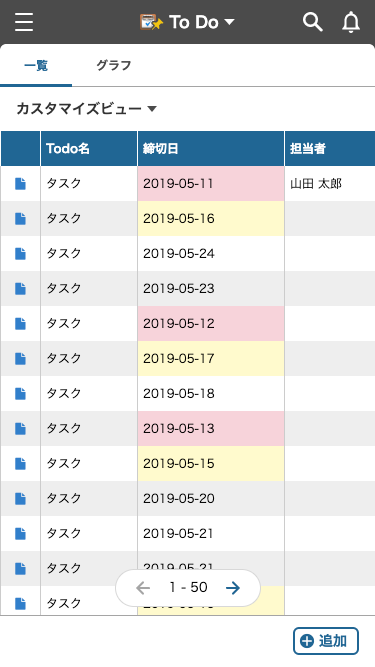
Task: Click the To Do app icon
Action: point(151,22)
